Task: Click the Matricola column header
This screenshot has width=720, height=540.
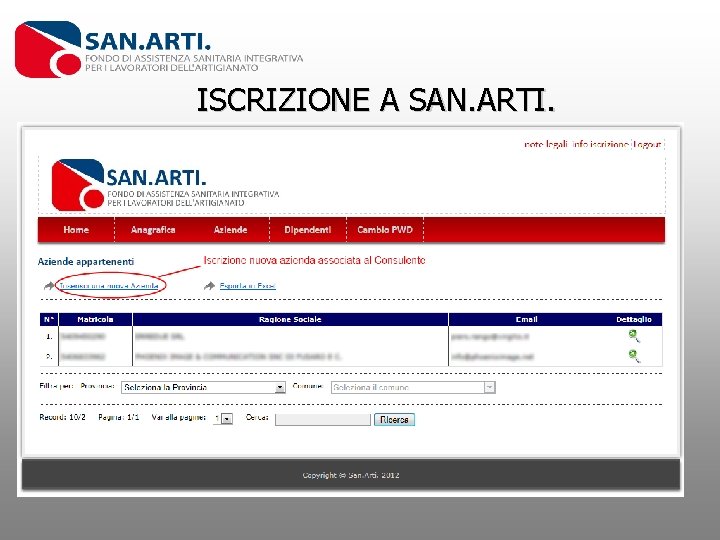Action: [x=96, y=319]
